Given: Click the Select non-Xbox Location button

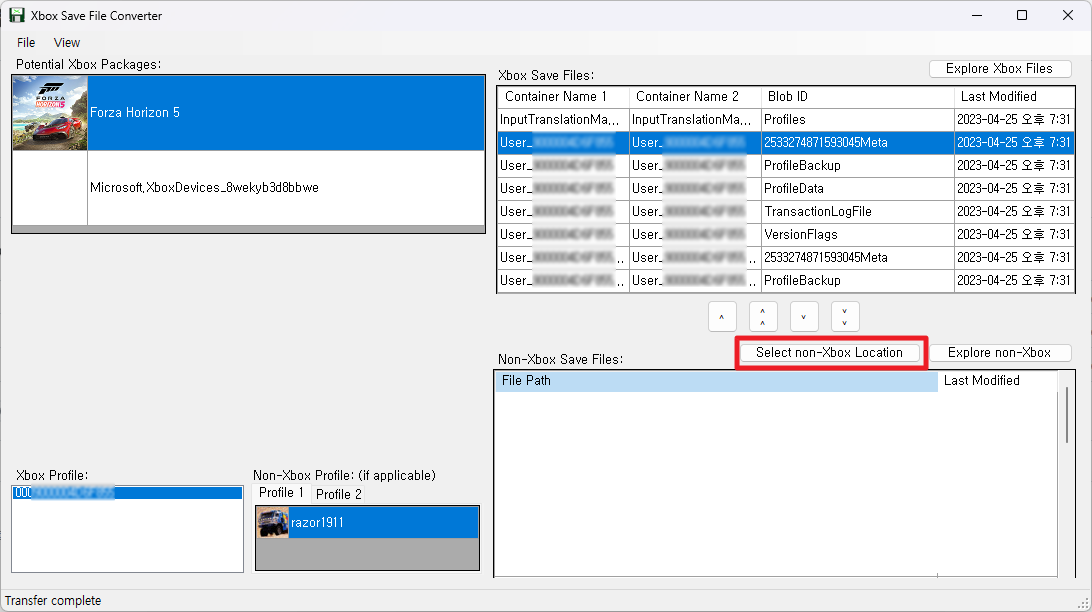Looking at the screenshot, I should (x=829, y=352).
